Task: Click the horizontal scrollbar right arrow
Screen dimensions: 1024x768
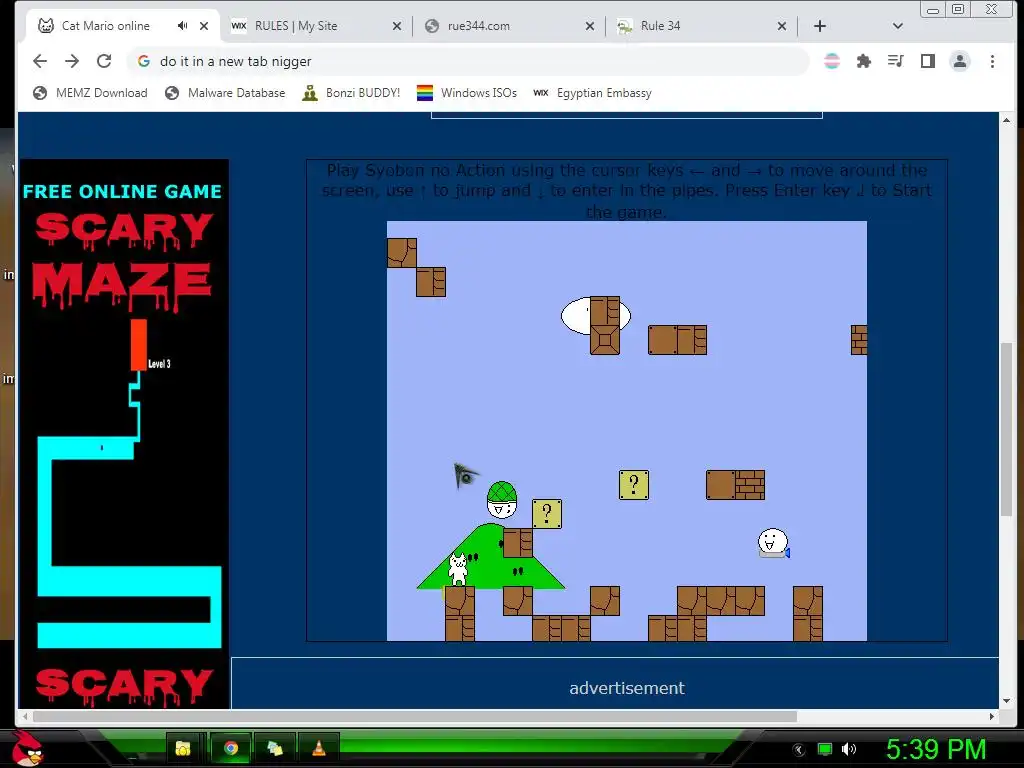Action: (x=992, y=716)
